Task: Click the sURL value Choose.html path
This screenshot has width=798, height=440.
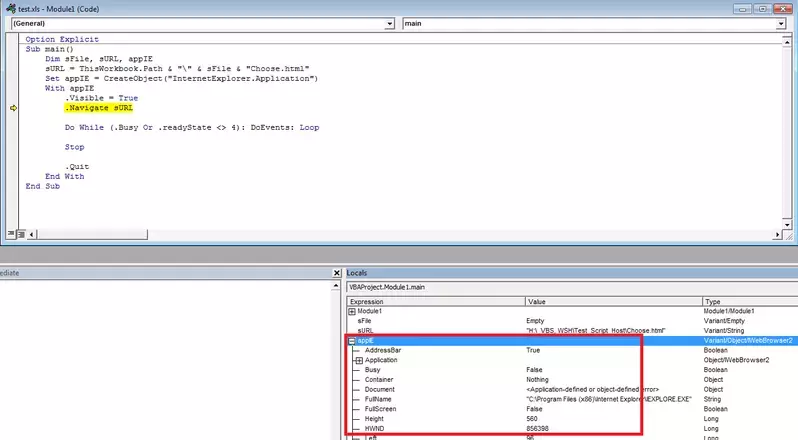Action: (x=595, y=331)
